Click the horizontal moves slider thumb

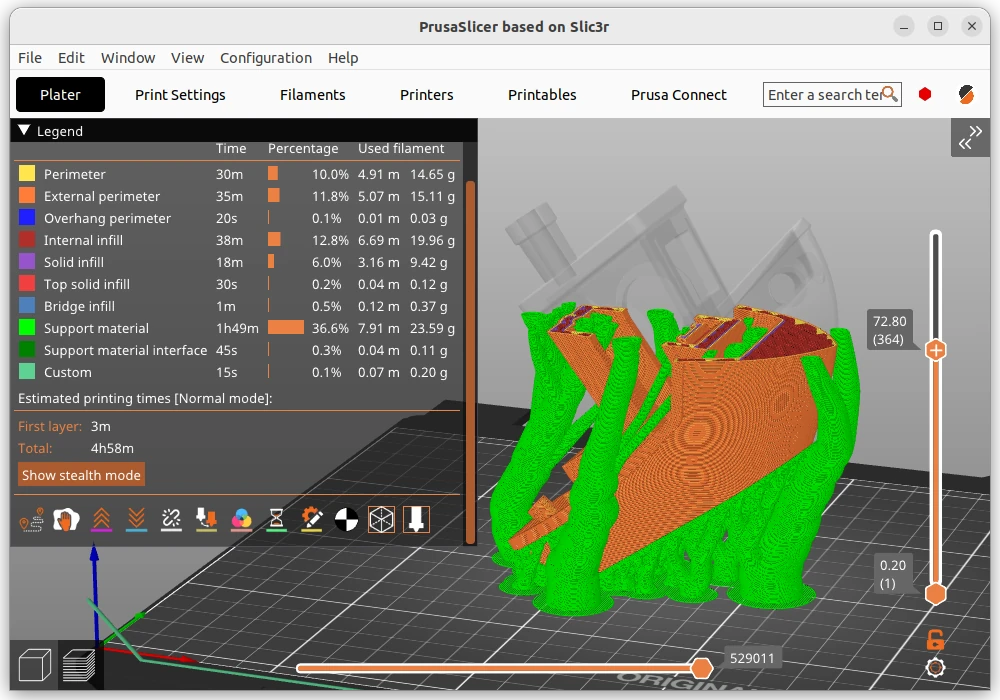click(702, 668)
